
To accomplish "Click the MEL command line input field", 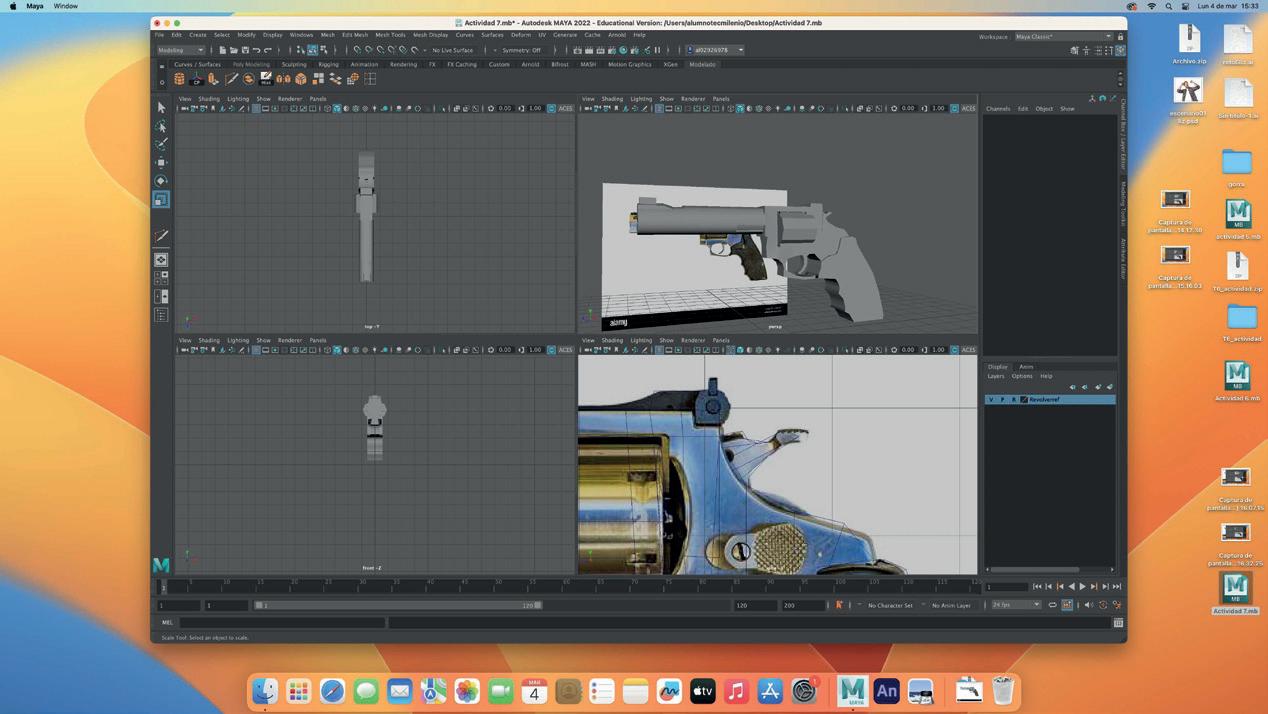I will pos(283,622).
